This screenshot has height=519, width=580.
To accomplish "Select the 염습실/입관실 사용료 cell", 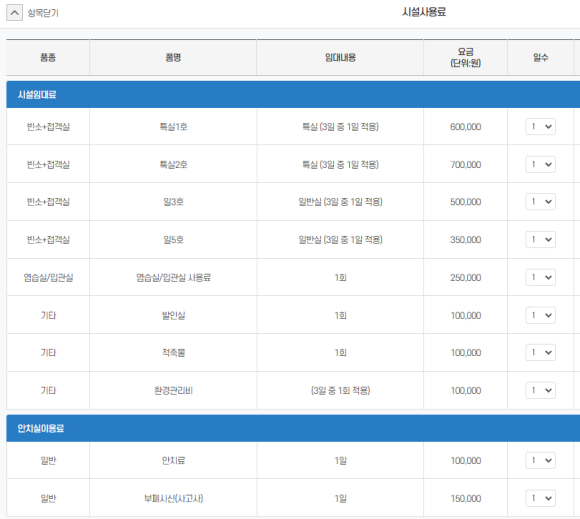I will pyautogui.click(x=173, y=277).
